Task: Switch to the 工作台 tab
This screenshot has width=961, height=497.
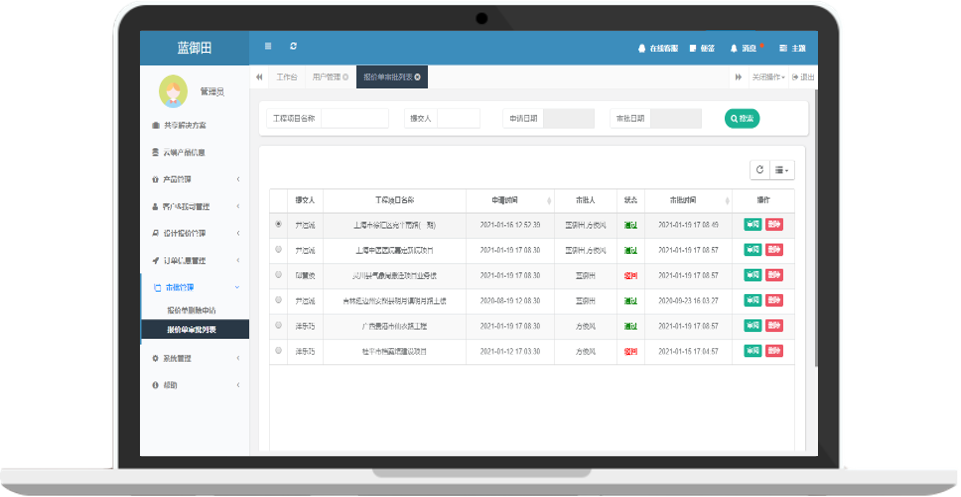Action: [287, 77]
